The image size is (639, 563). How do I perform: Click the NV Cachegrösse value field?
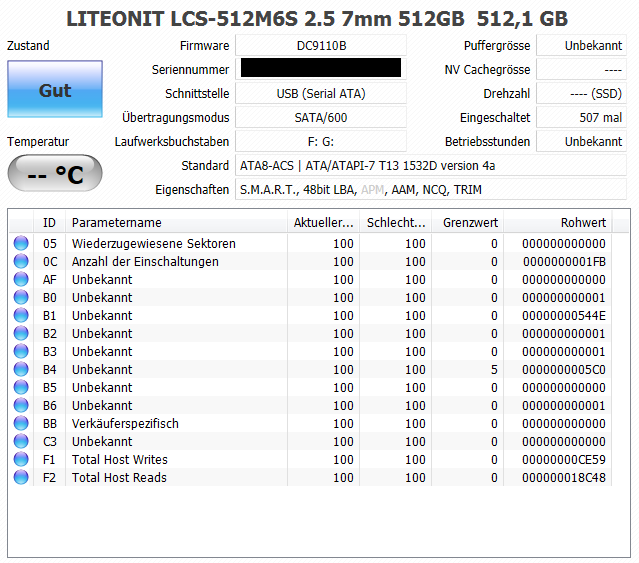click(581, 69)
